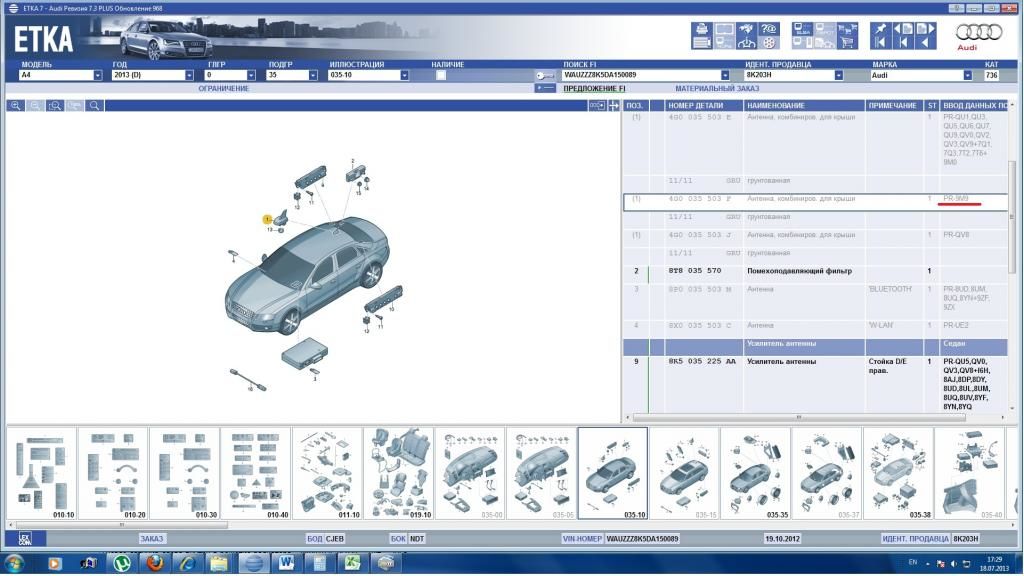Click the key icon beside the VIN search

(545, 76)
